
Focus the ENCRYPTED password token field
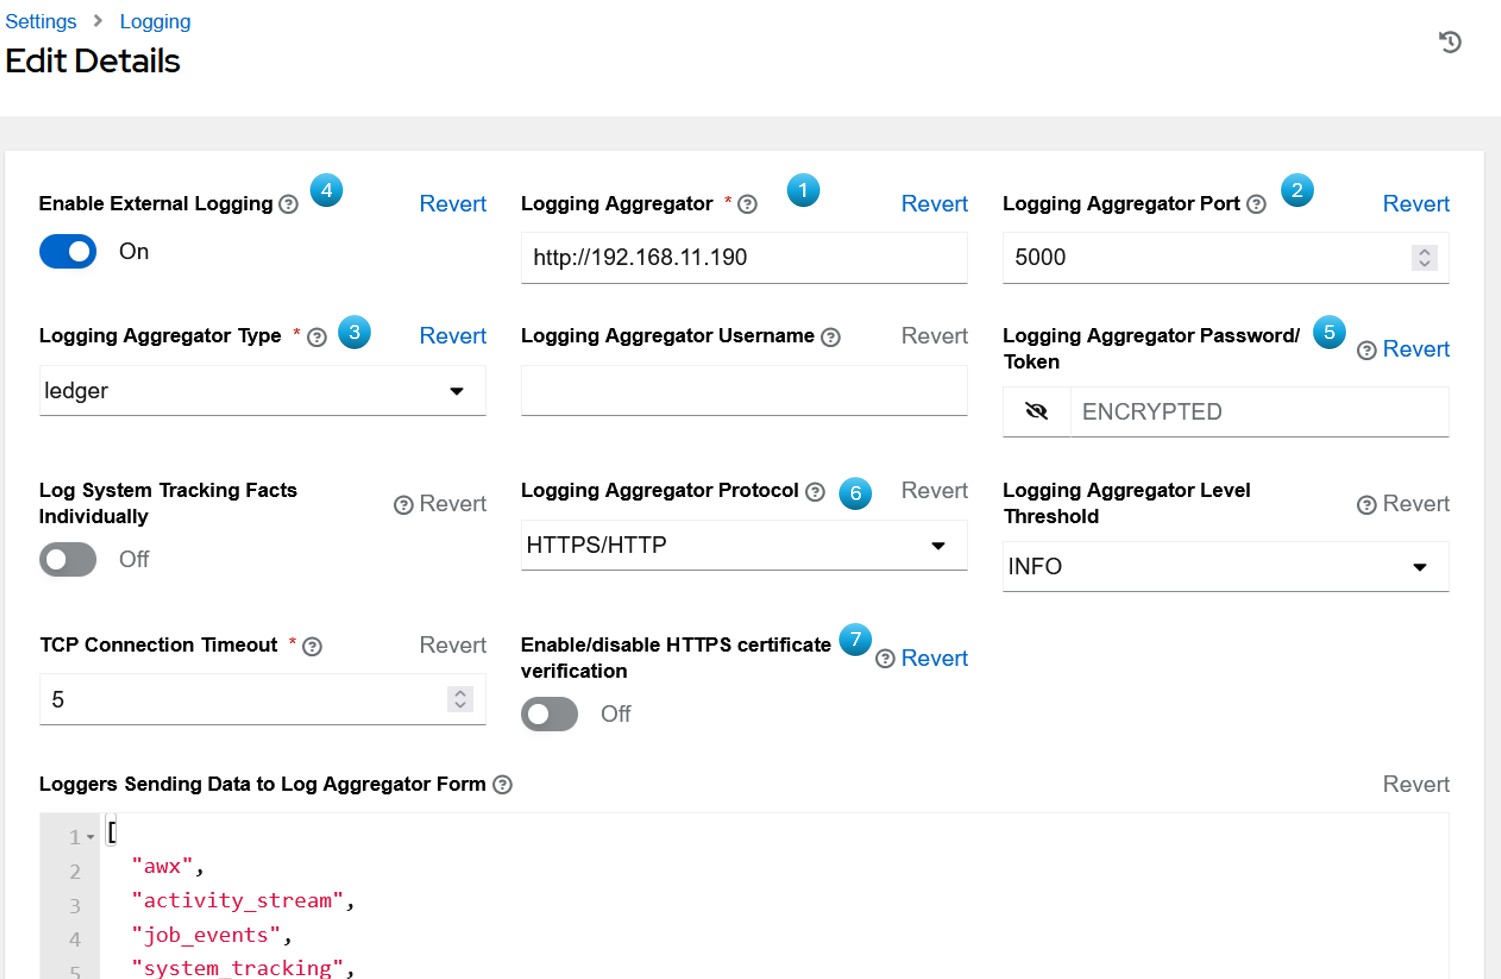click(1260, 411)
